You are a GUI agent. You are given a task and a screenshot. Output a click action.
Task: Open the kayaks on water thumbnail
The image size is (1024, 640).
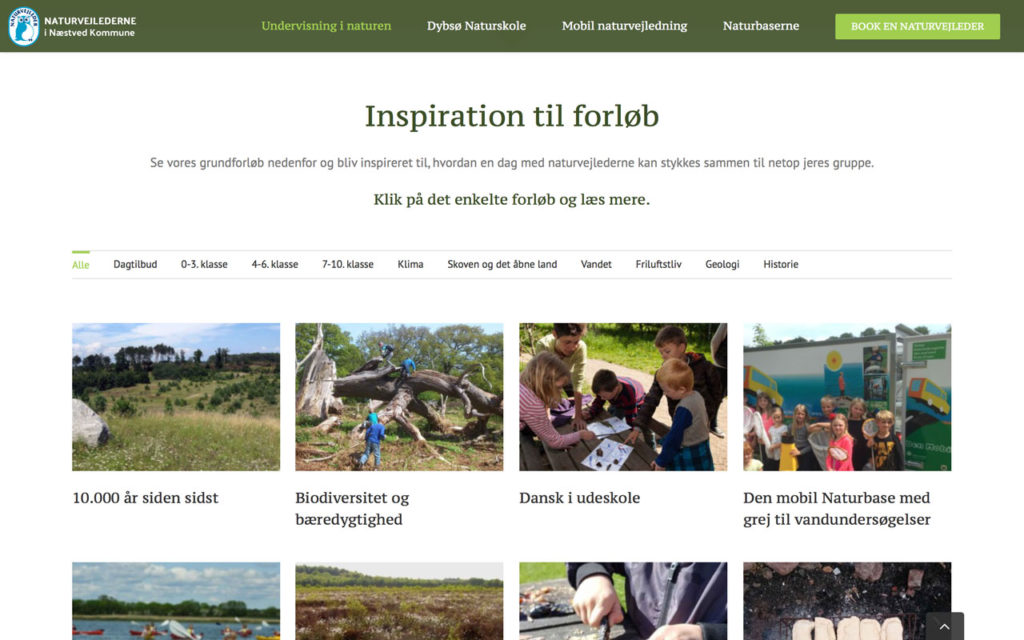176,601
